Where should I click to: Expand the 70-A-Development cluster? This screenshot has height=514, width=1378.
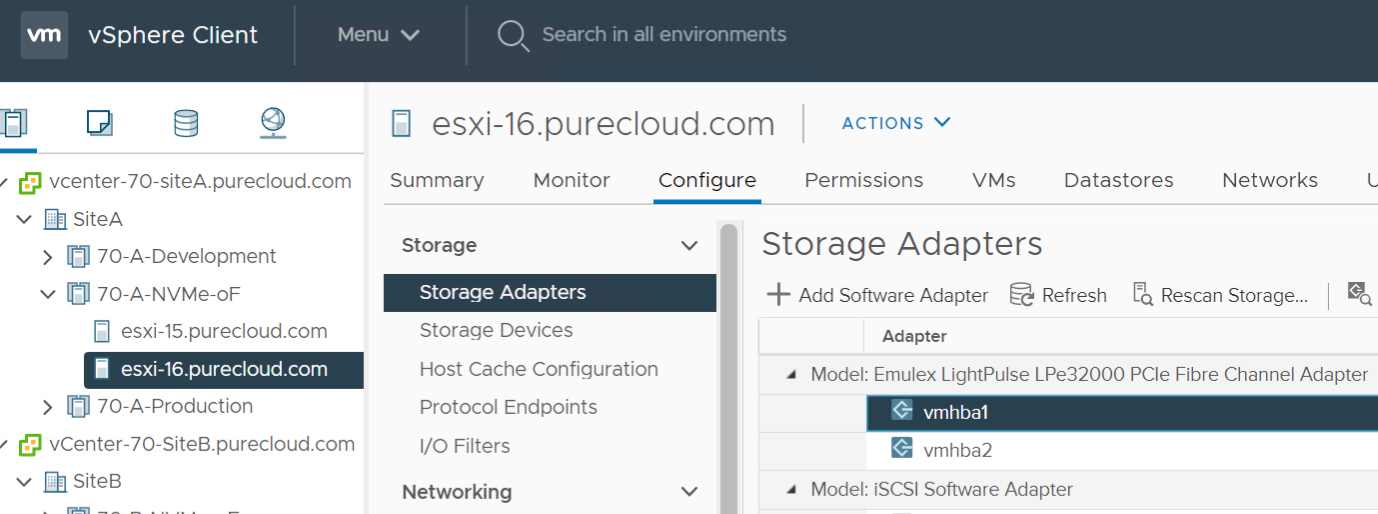click(x=47, y=257)
